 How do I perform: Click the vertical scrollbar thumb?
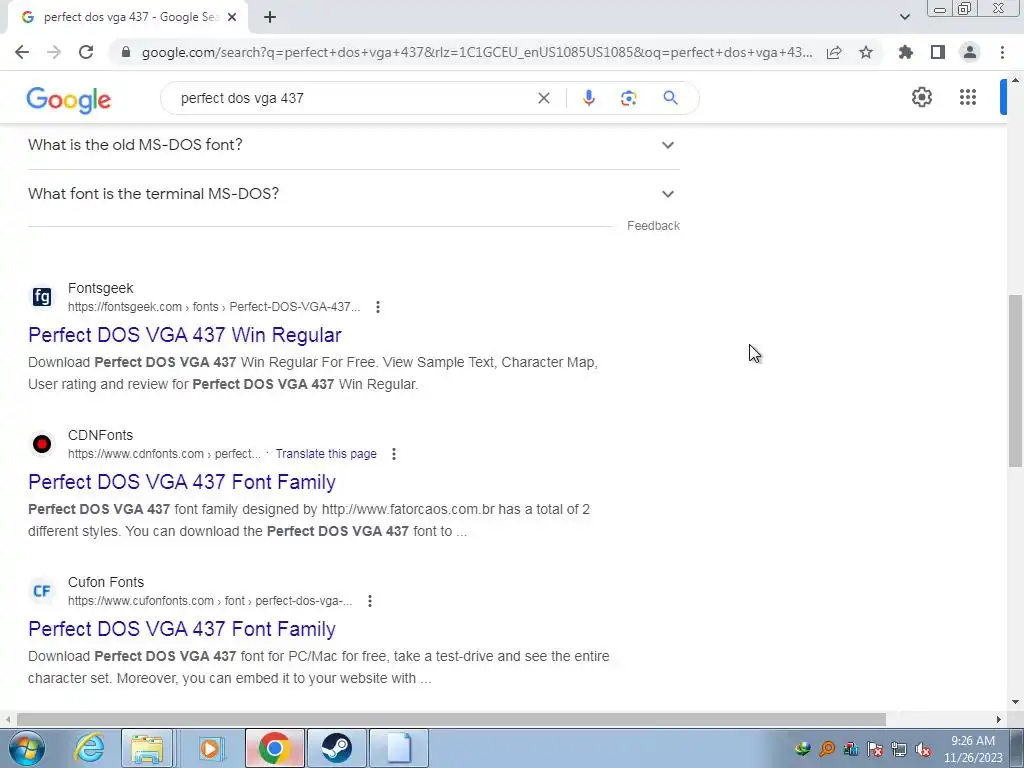[1015, 381]
